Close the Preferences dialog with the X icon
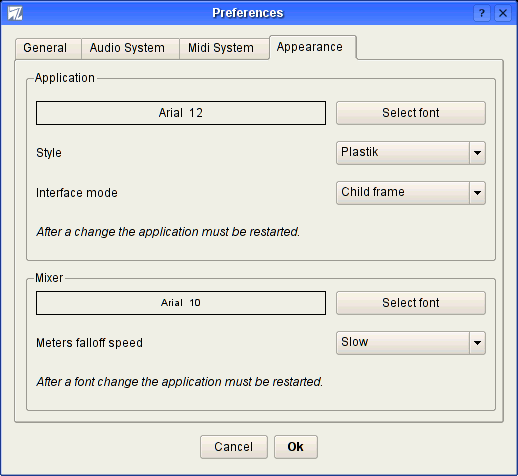The width and height of the screenshot is (518, 476). point(503,13)
